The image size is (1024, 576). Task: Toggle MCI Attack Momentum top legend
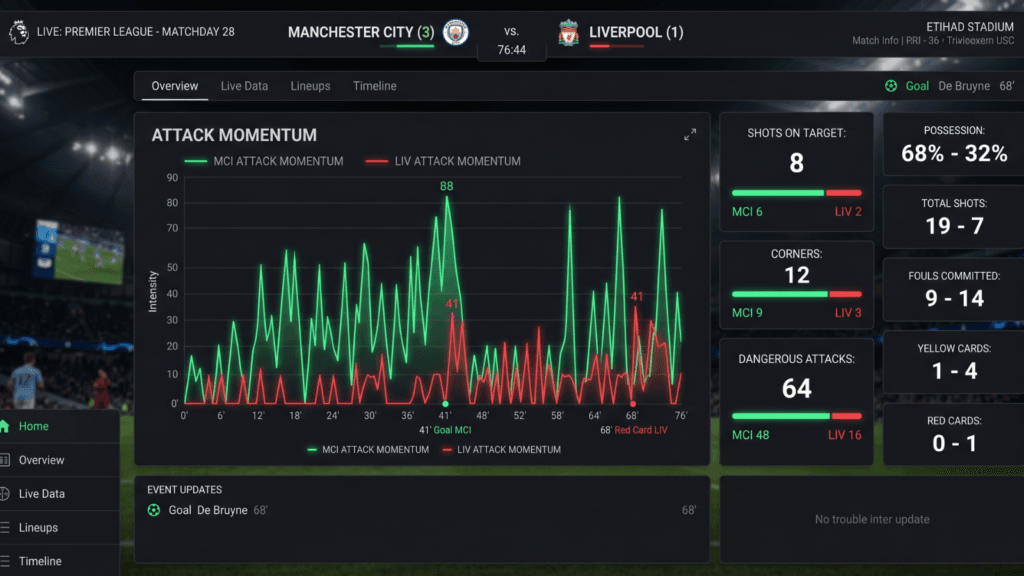click(x=264, y=161)
